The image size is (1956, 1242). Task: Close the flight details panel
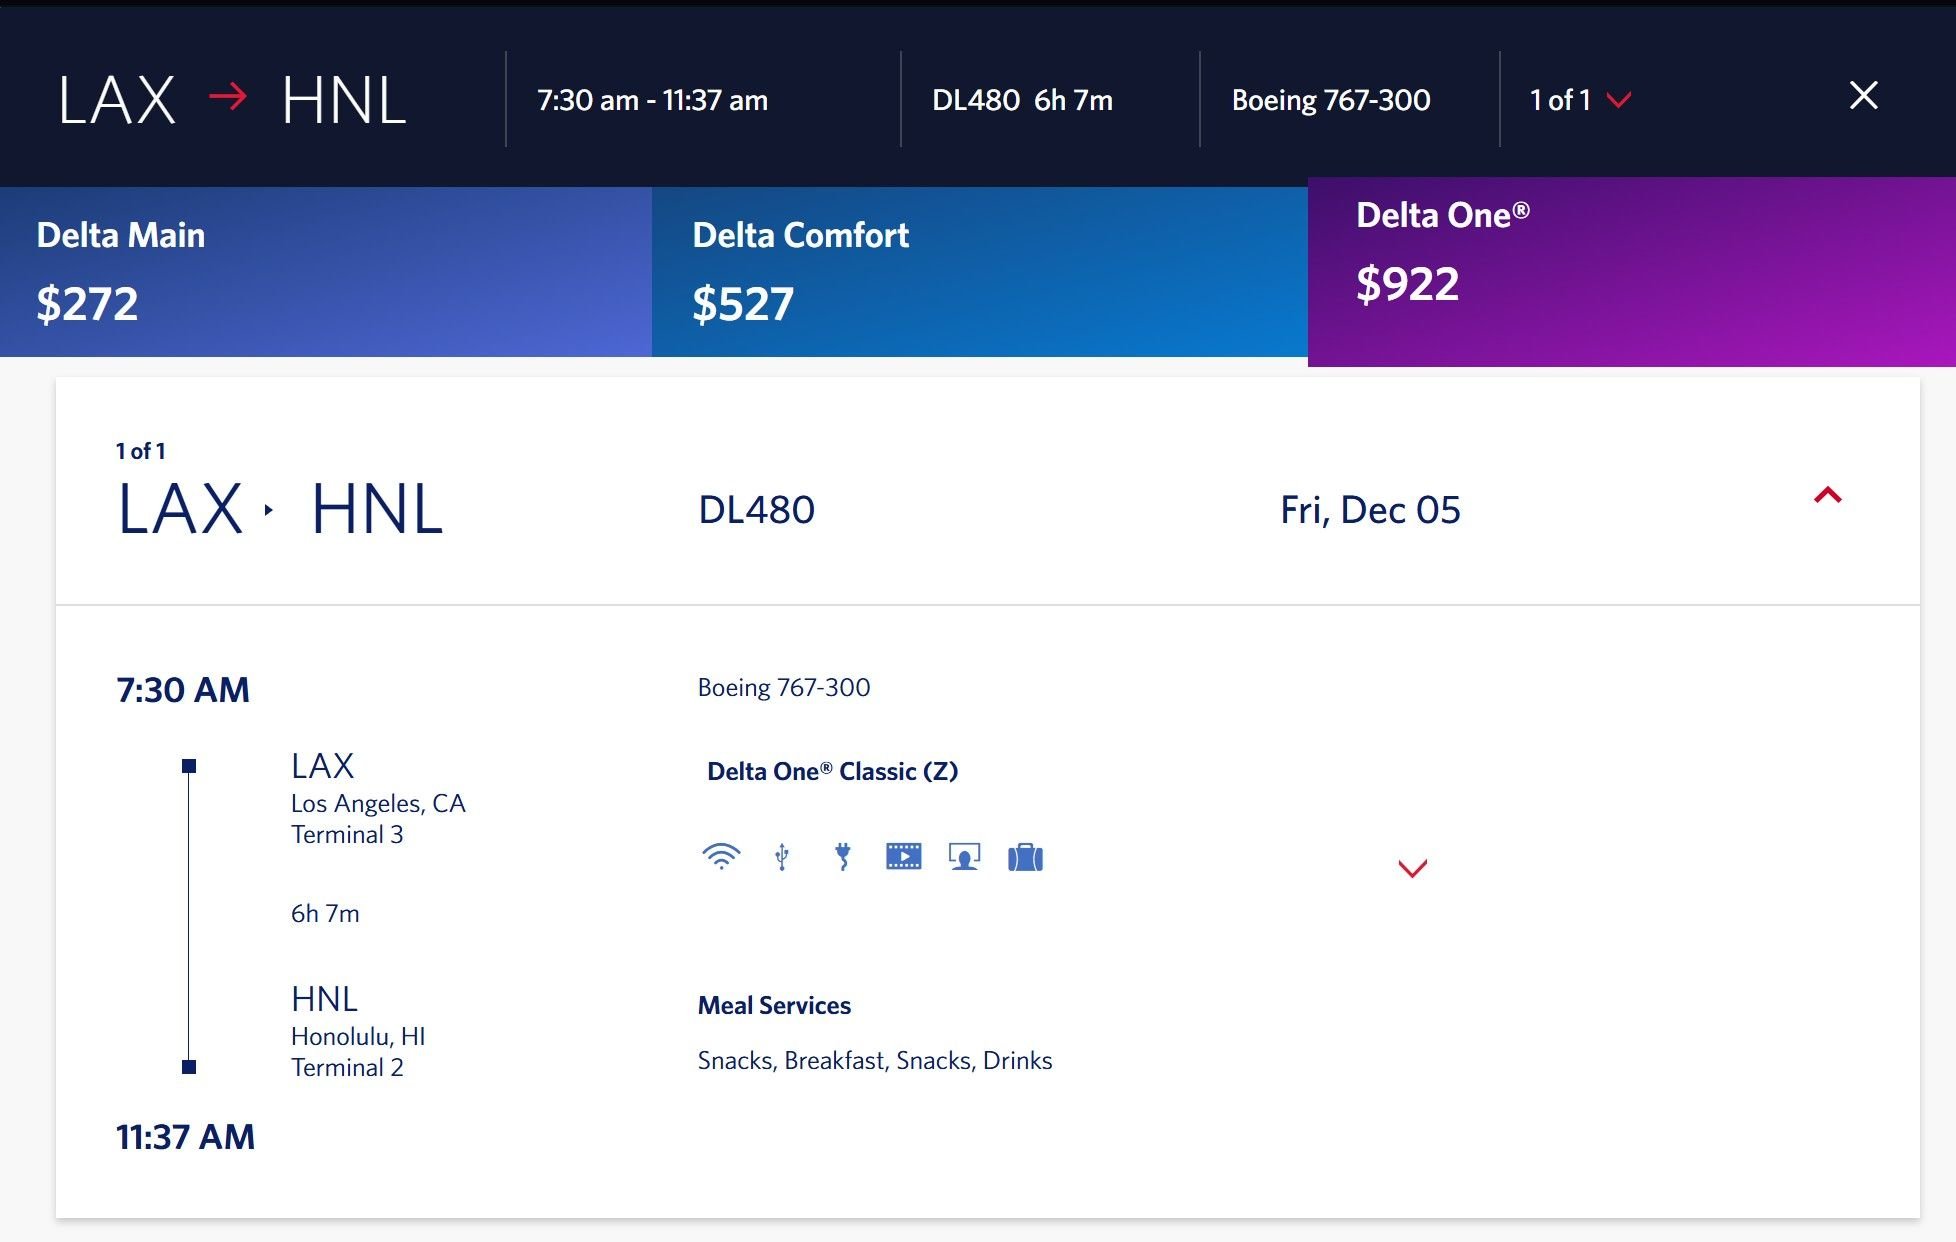pos(1863,96)
